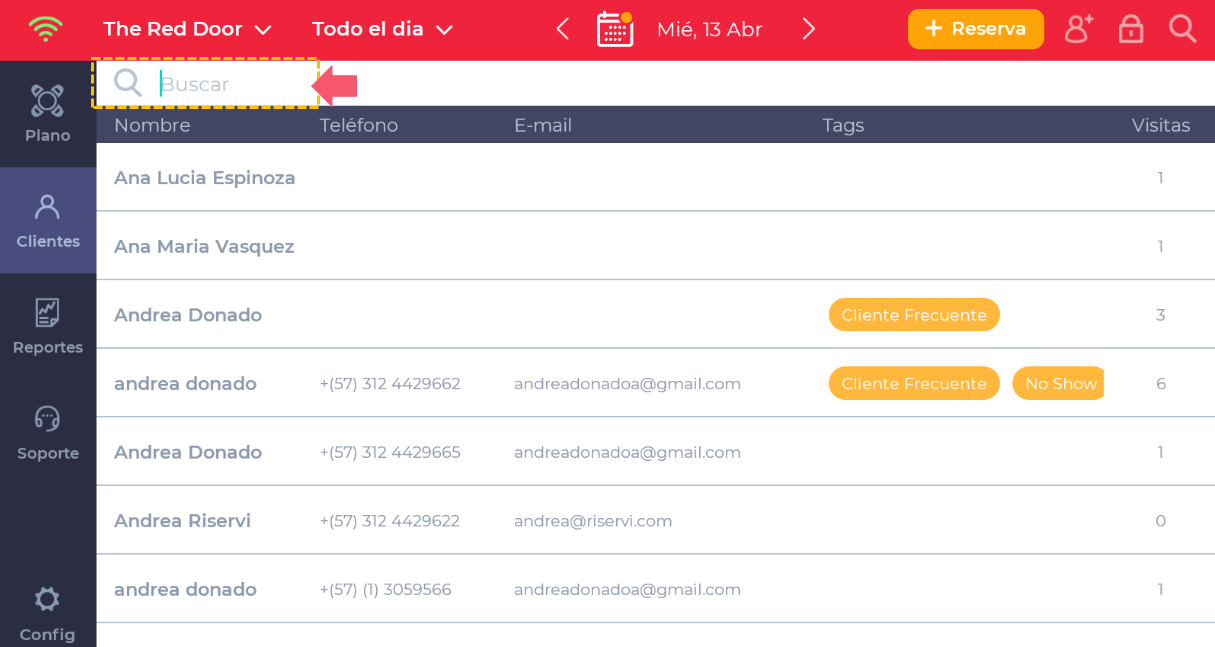Create a new booking with + Reserva
Image resolution: width=1215 pixels, height=647 pixels.
(976, 29)
